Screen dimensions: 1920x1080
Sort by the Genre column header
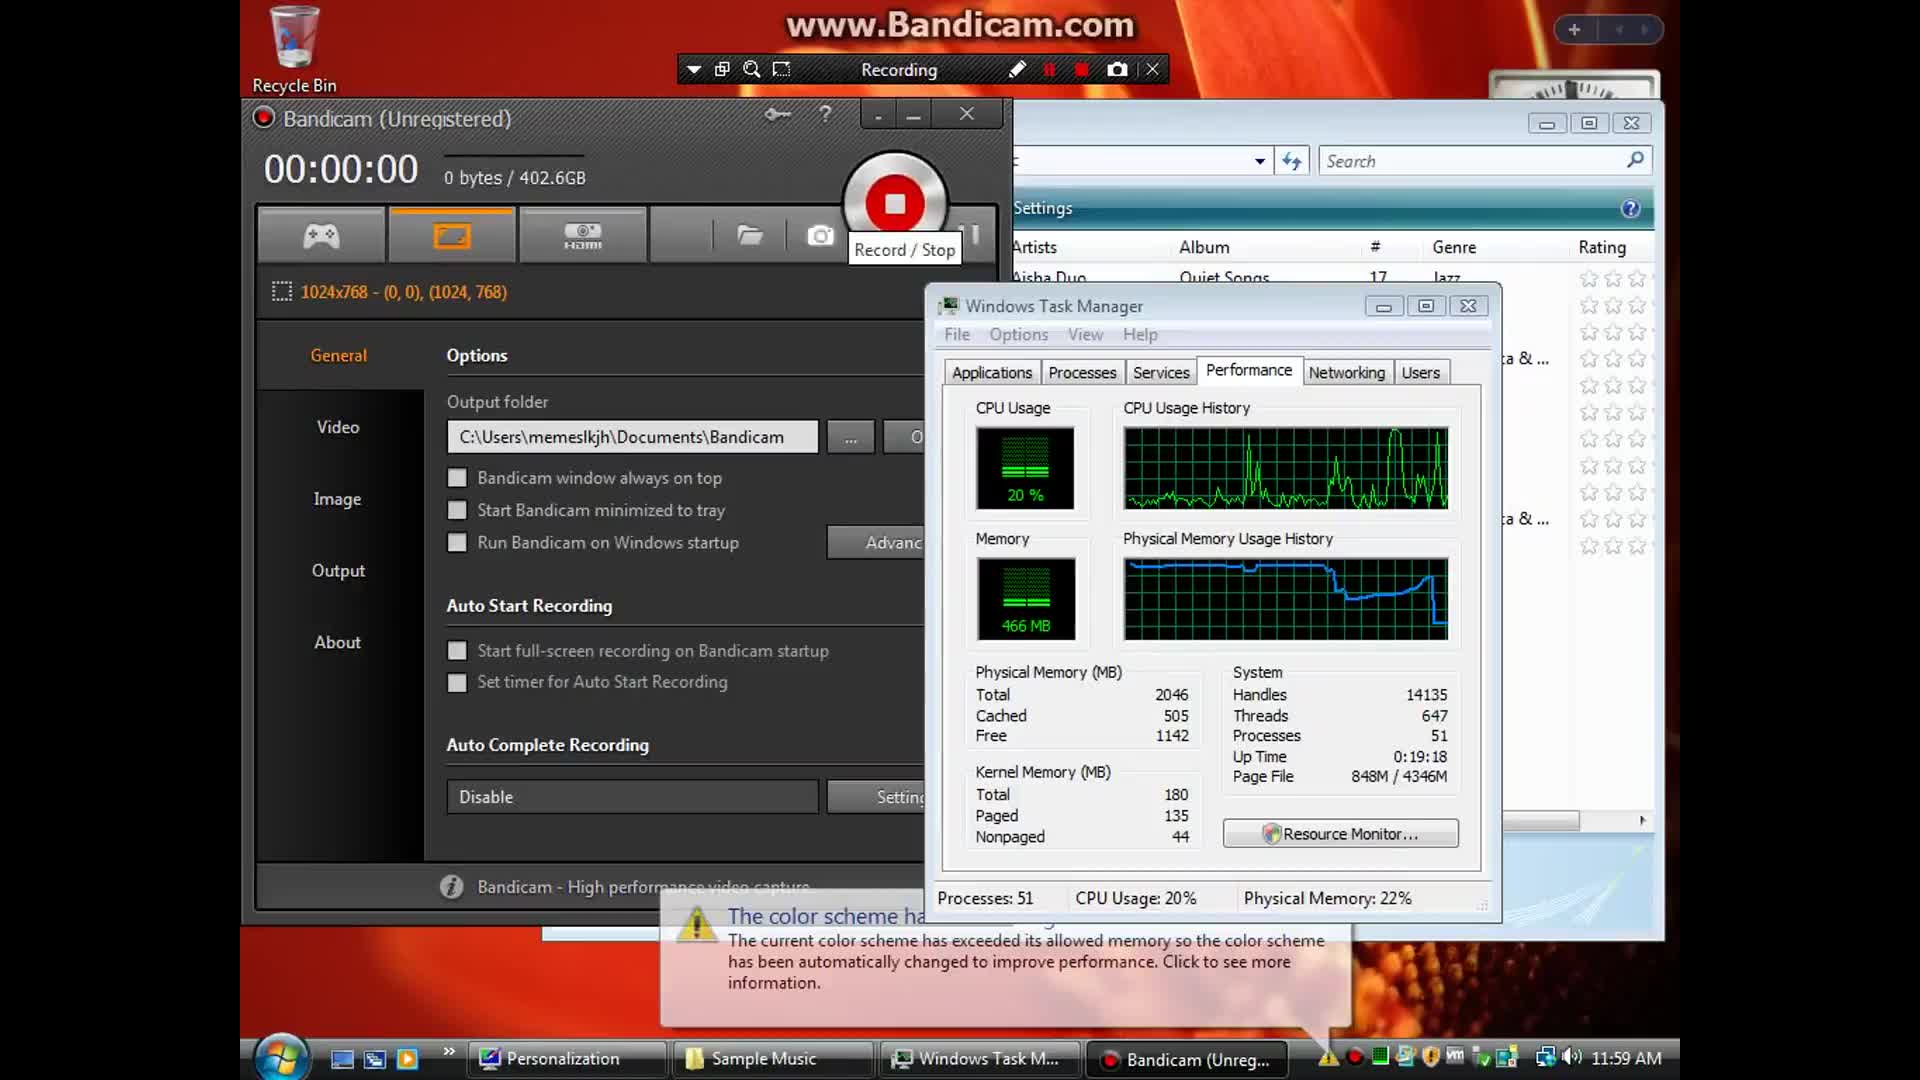pos(1454,247)
